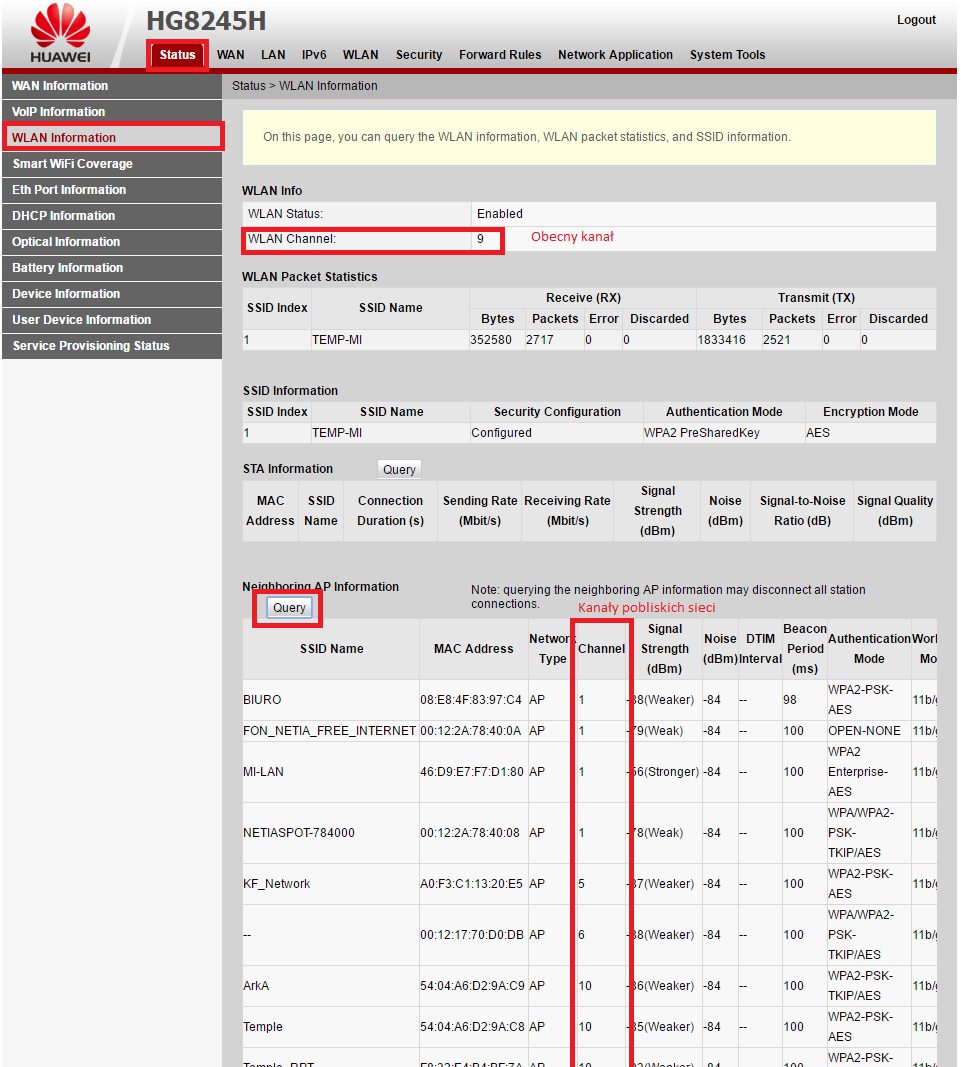Click the Neighboring AP Query button
Screen dimensions: 961x1067
pyautogui.click(x=289, y=608)
